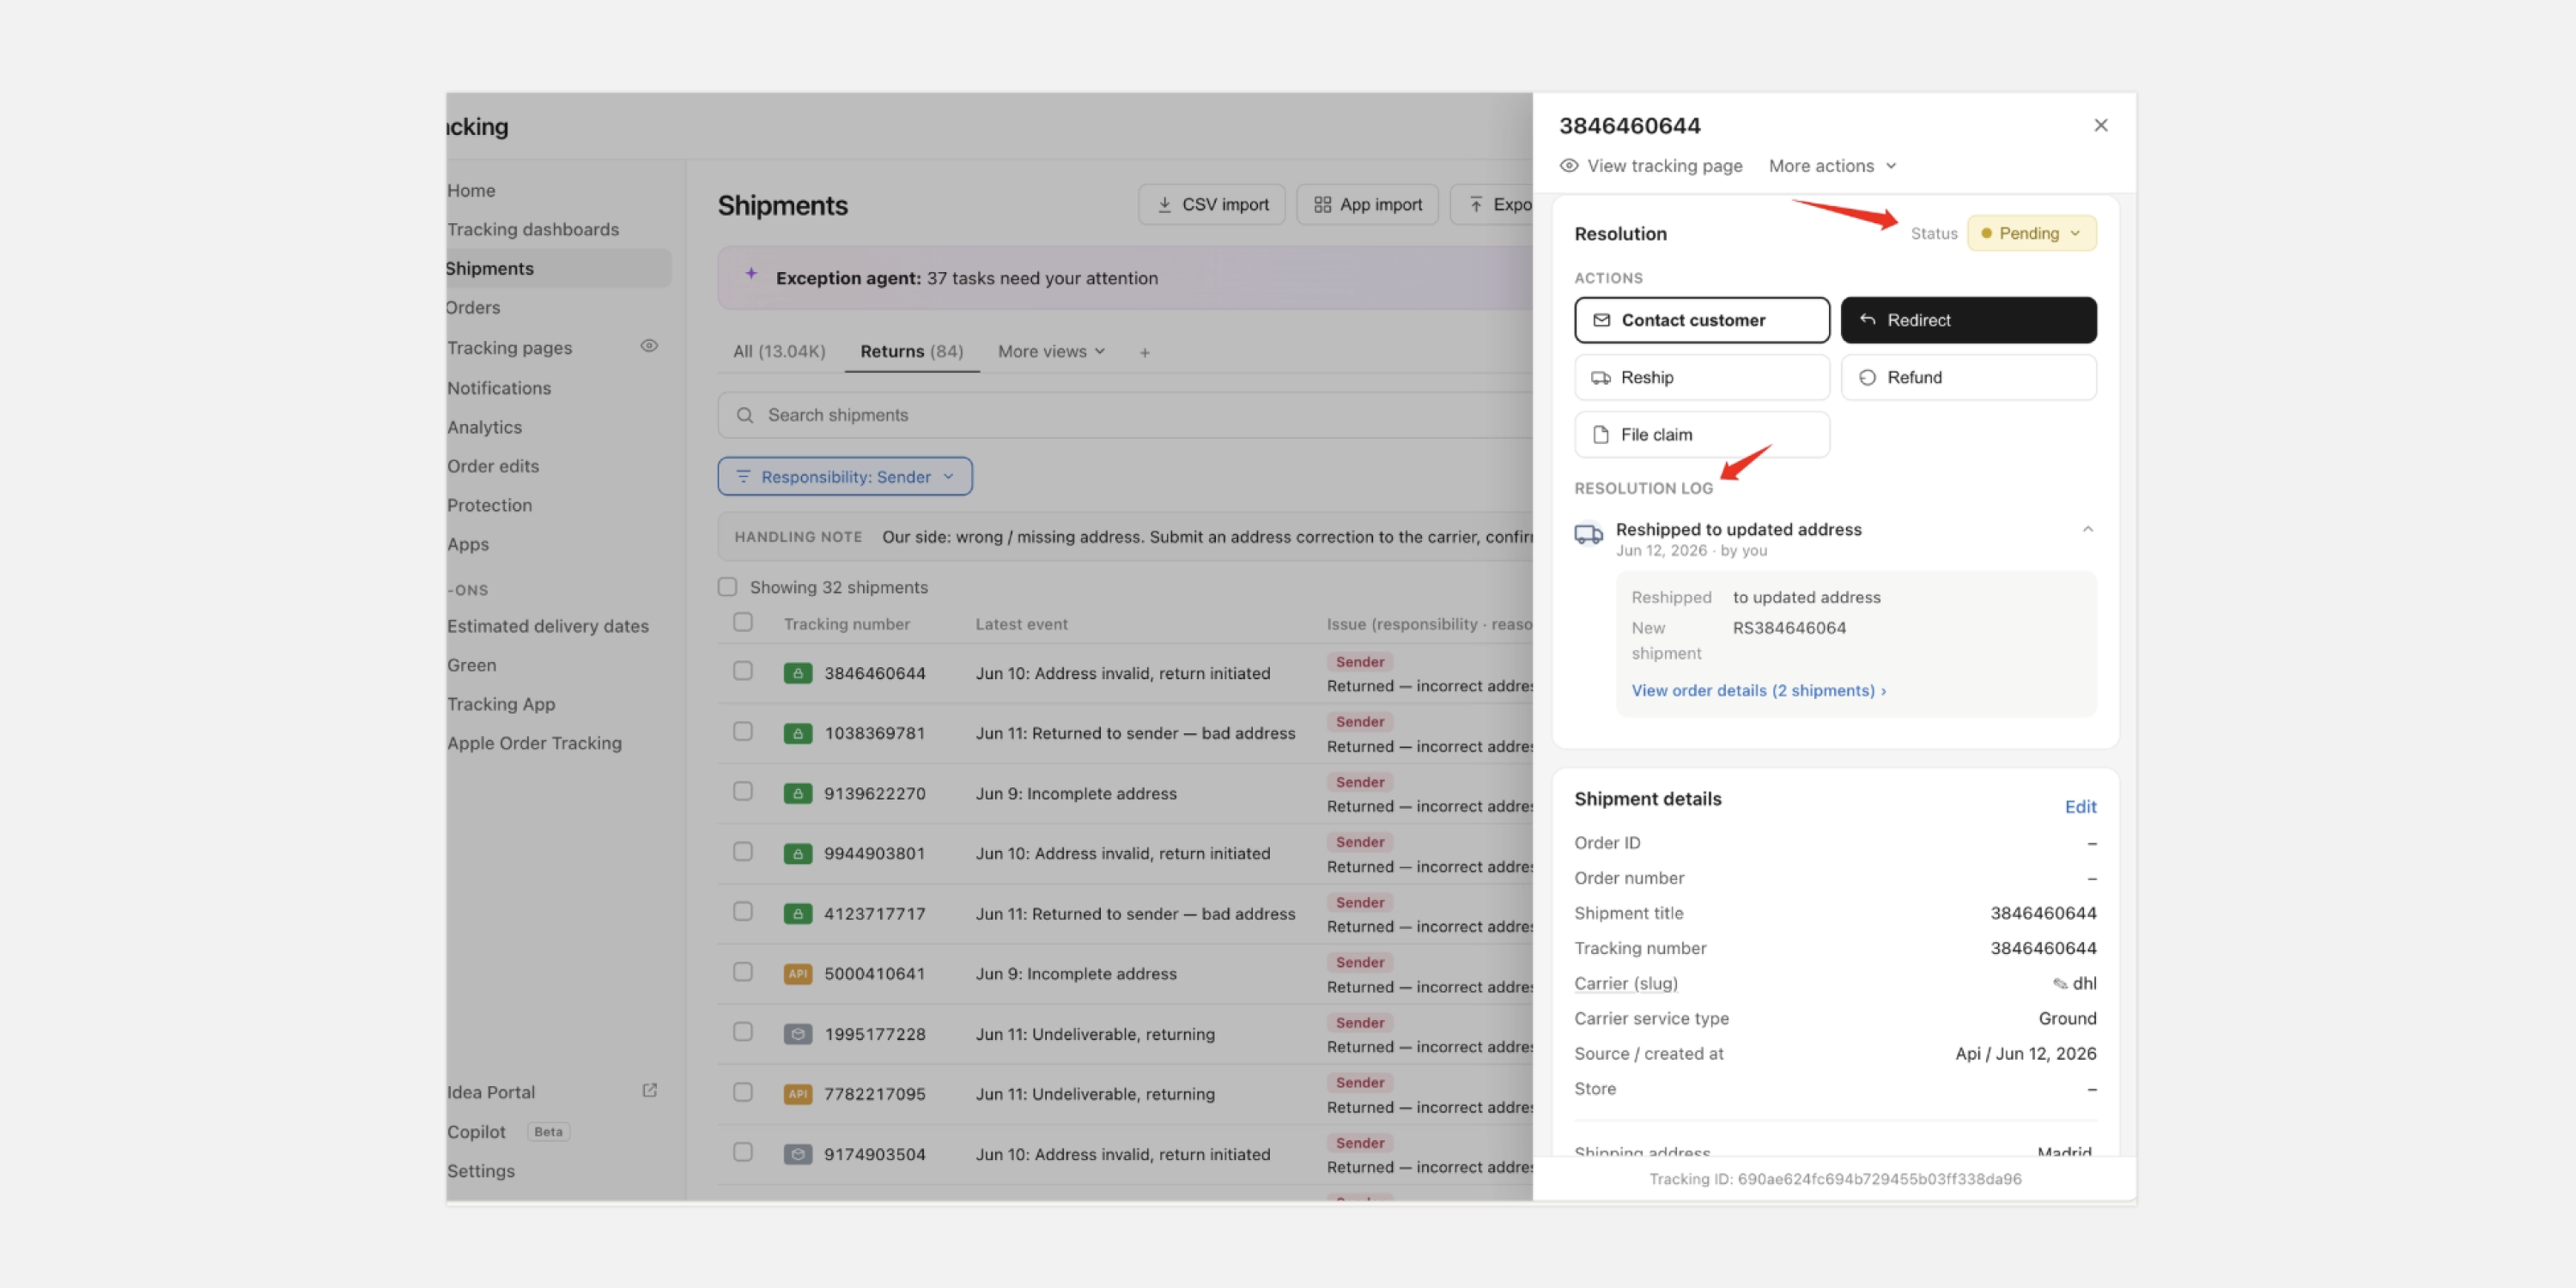The height and width of the screenshot is (1288, 2576).
Task: Open View order details (2 shipments) link
Action: tap(1758, 690)
